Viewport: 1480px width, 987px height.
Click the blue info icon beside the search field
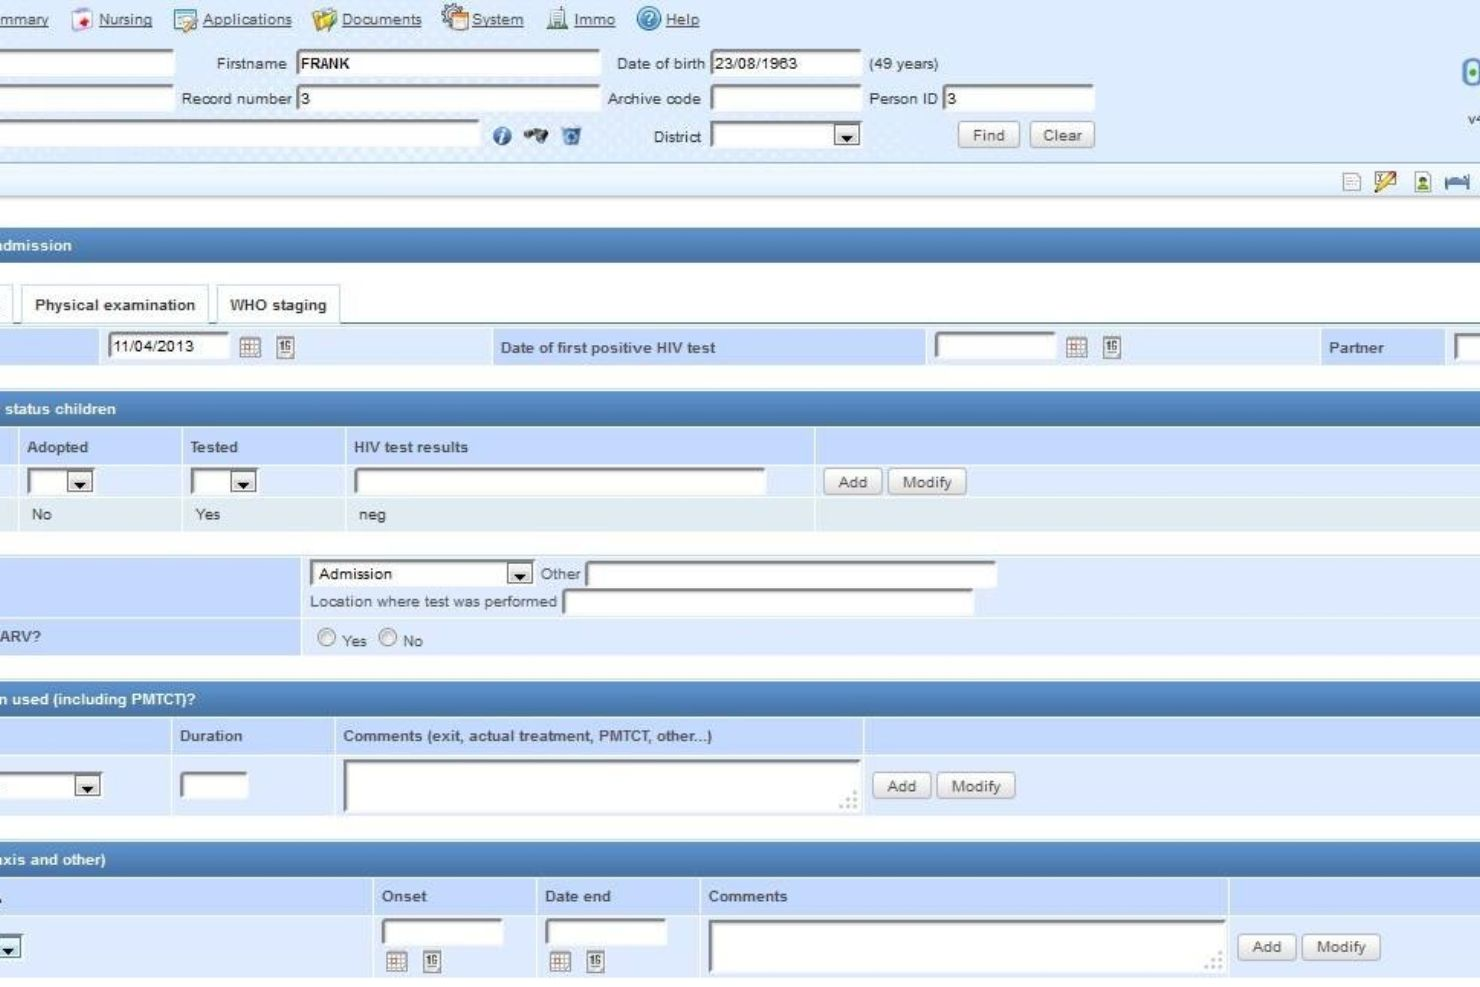tap(502, 136)
